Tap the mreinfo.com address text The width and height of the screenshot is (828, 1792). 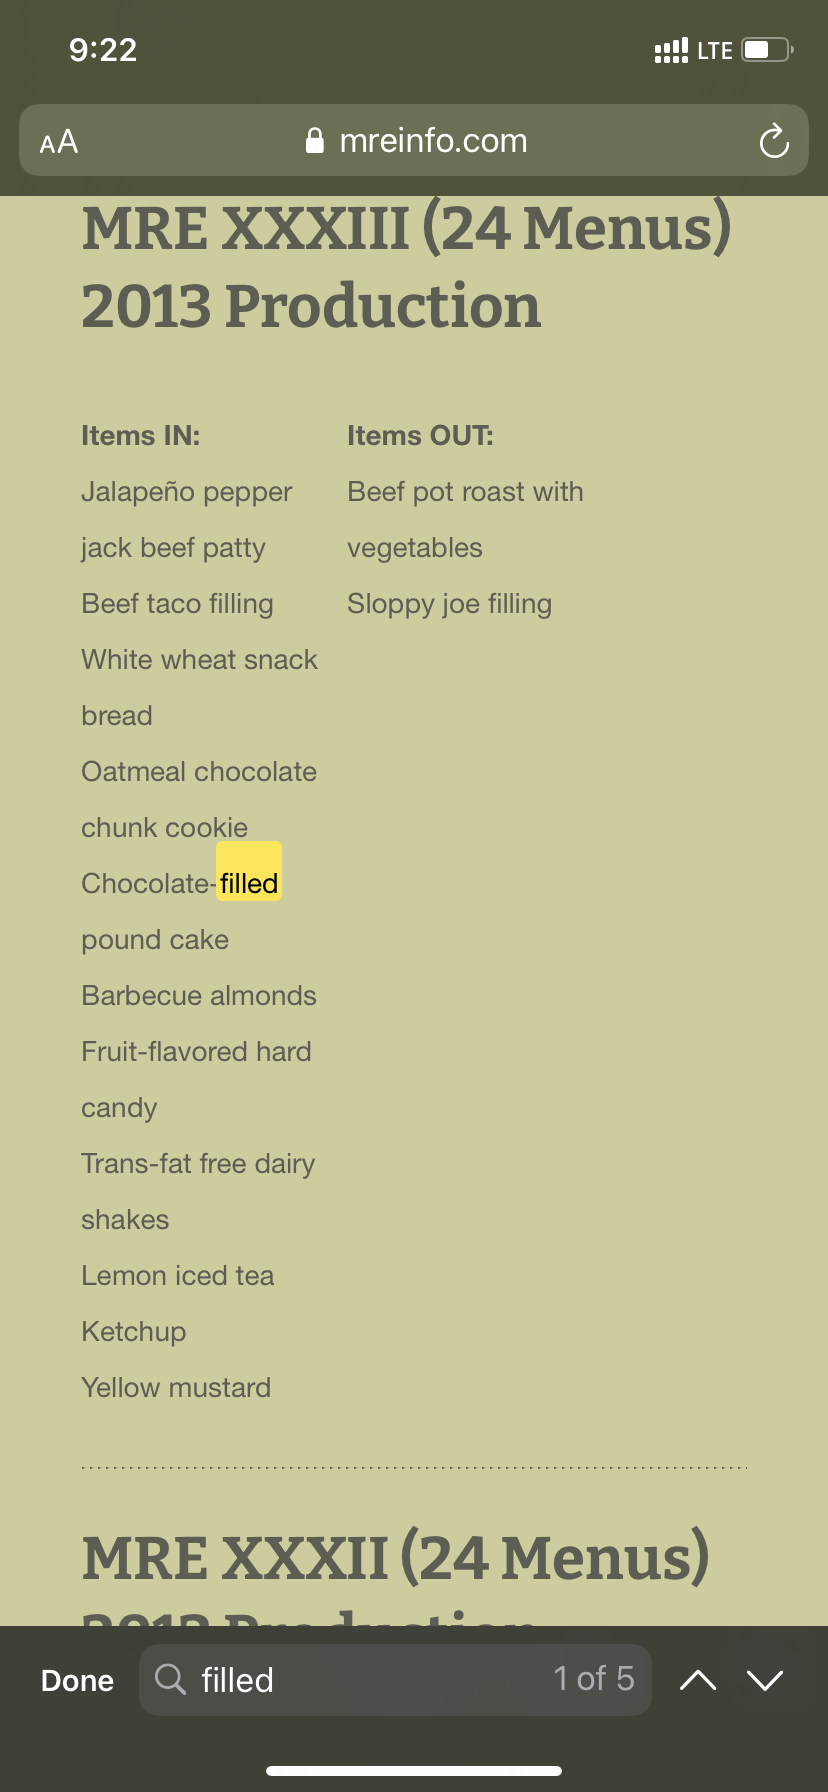(x=433, y=141)
